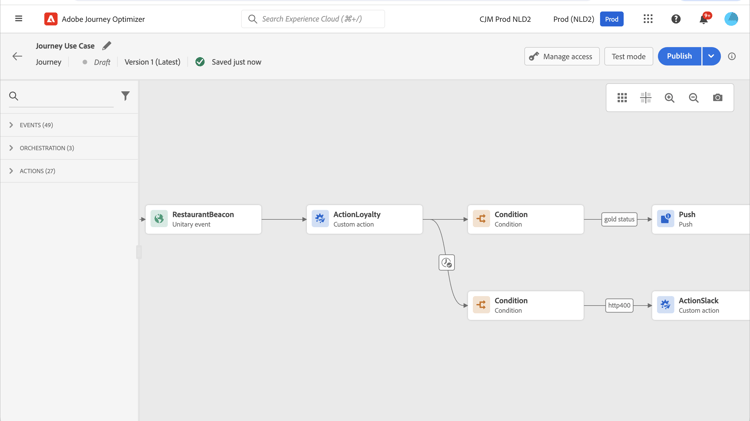Viewport: 750px width, 421px height.
Task: Open the Publish dropdown arrow
Action: click(x=711, y=56)
